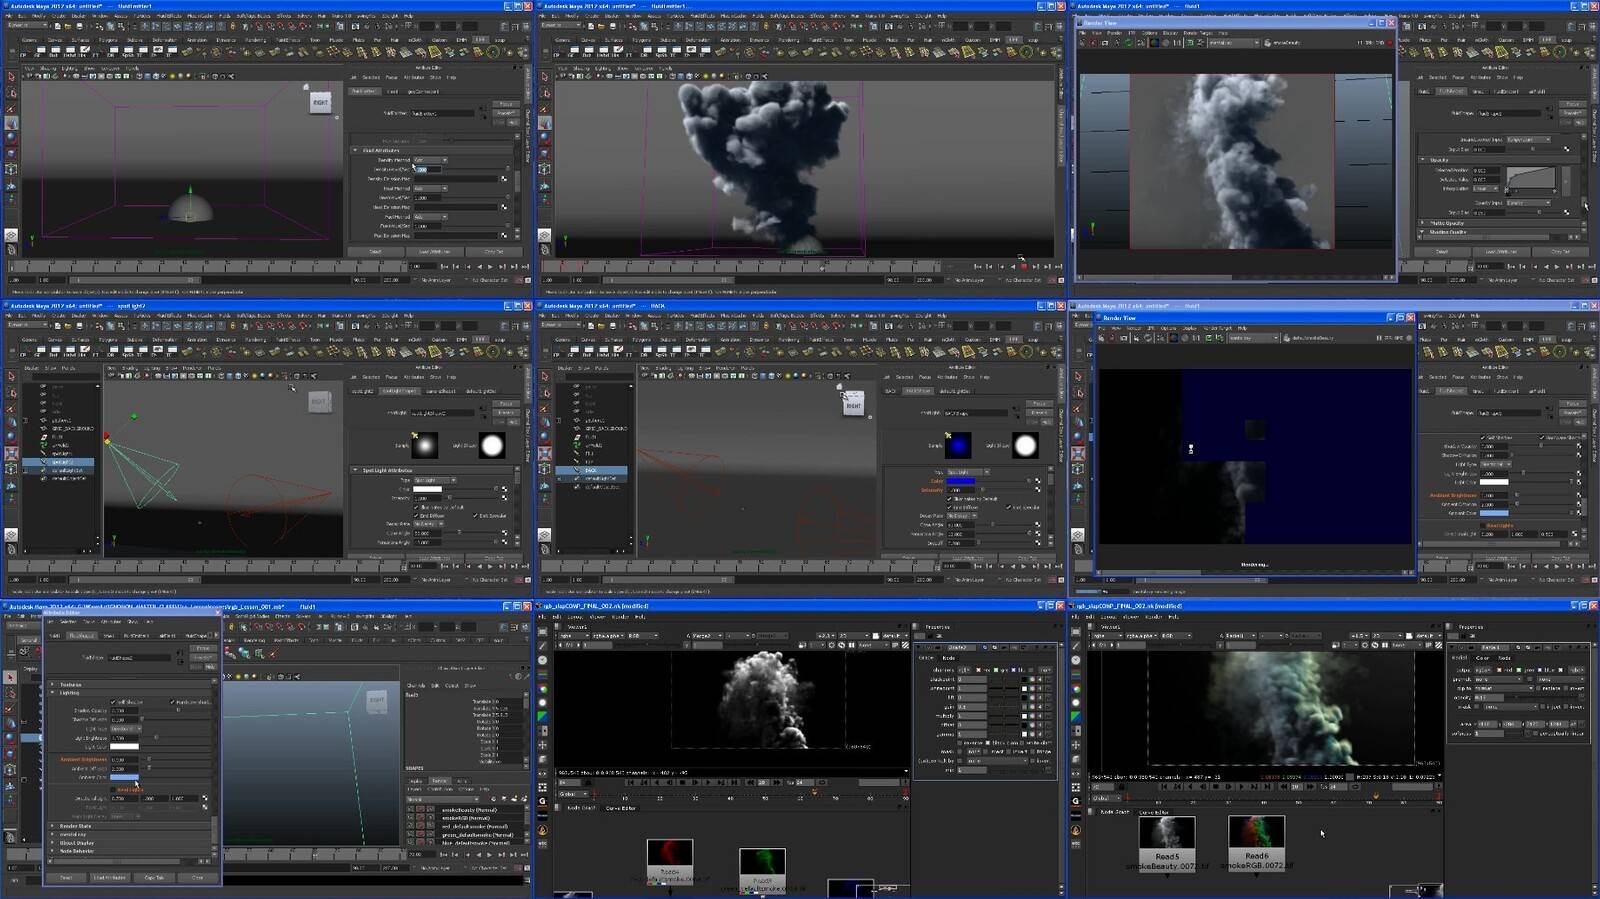The height and width of the screenshot is (899, 1600).
Task: Toggle Self Shadow in floating Attribute Editor
Action: pos(113,702)
